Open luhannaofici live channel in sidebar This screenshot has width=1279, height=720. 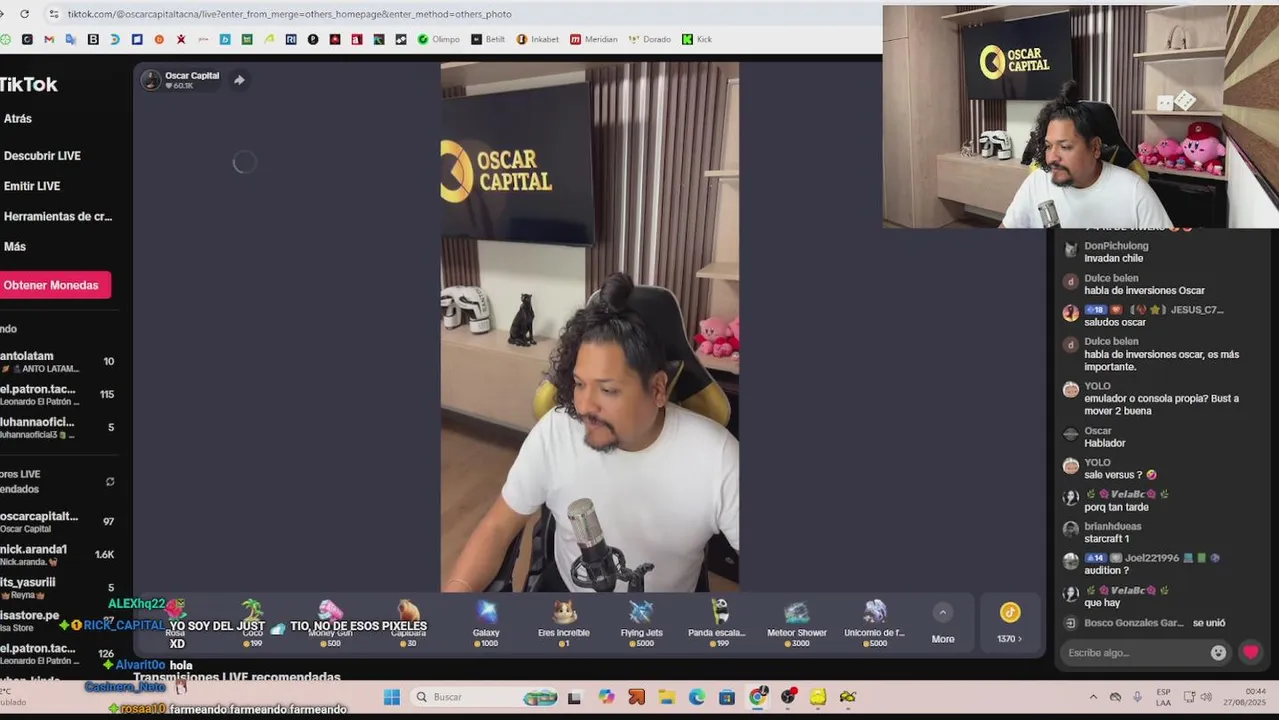57,427
